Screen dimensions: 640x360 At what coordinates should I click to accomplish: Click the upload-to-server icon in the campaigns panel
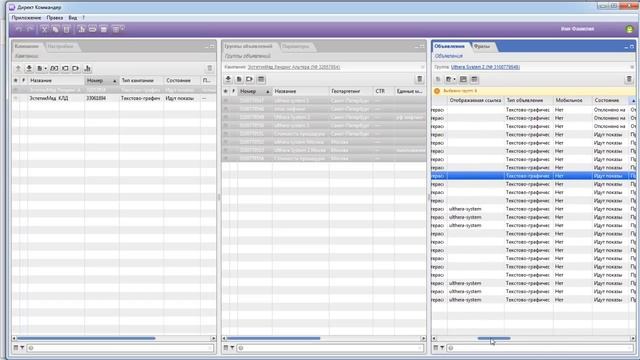coord(18,68)
